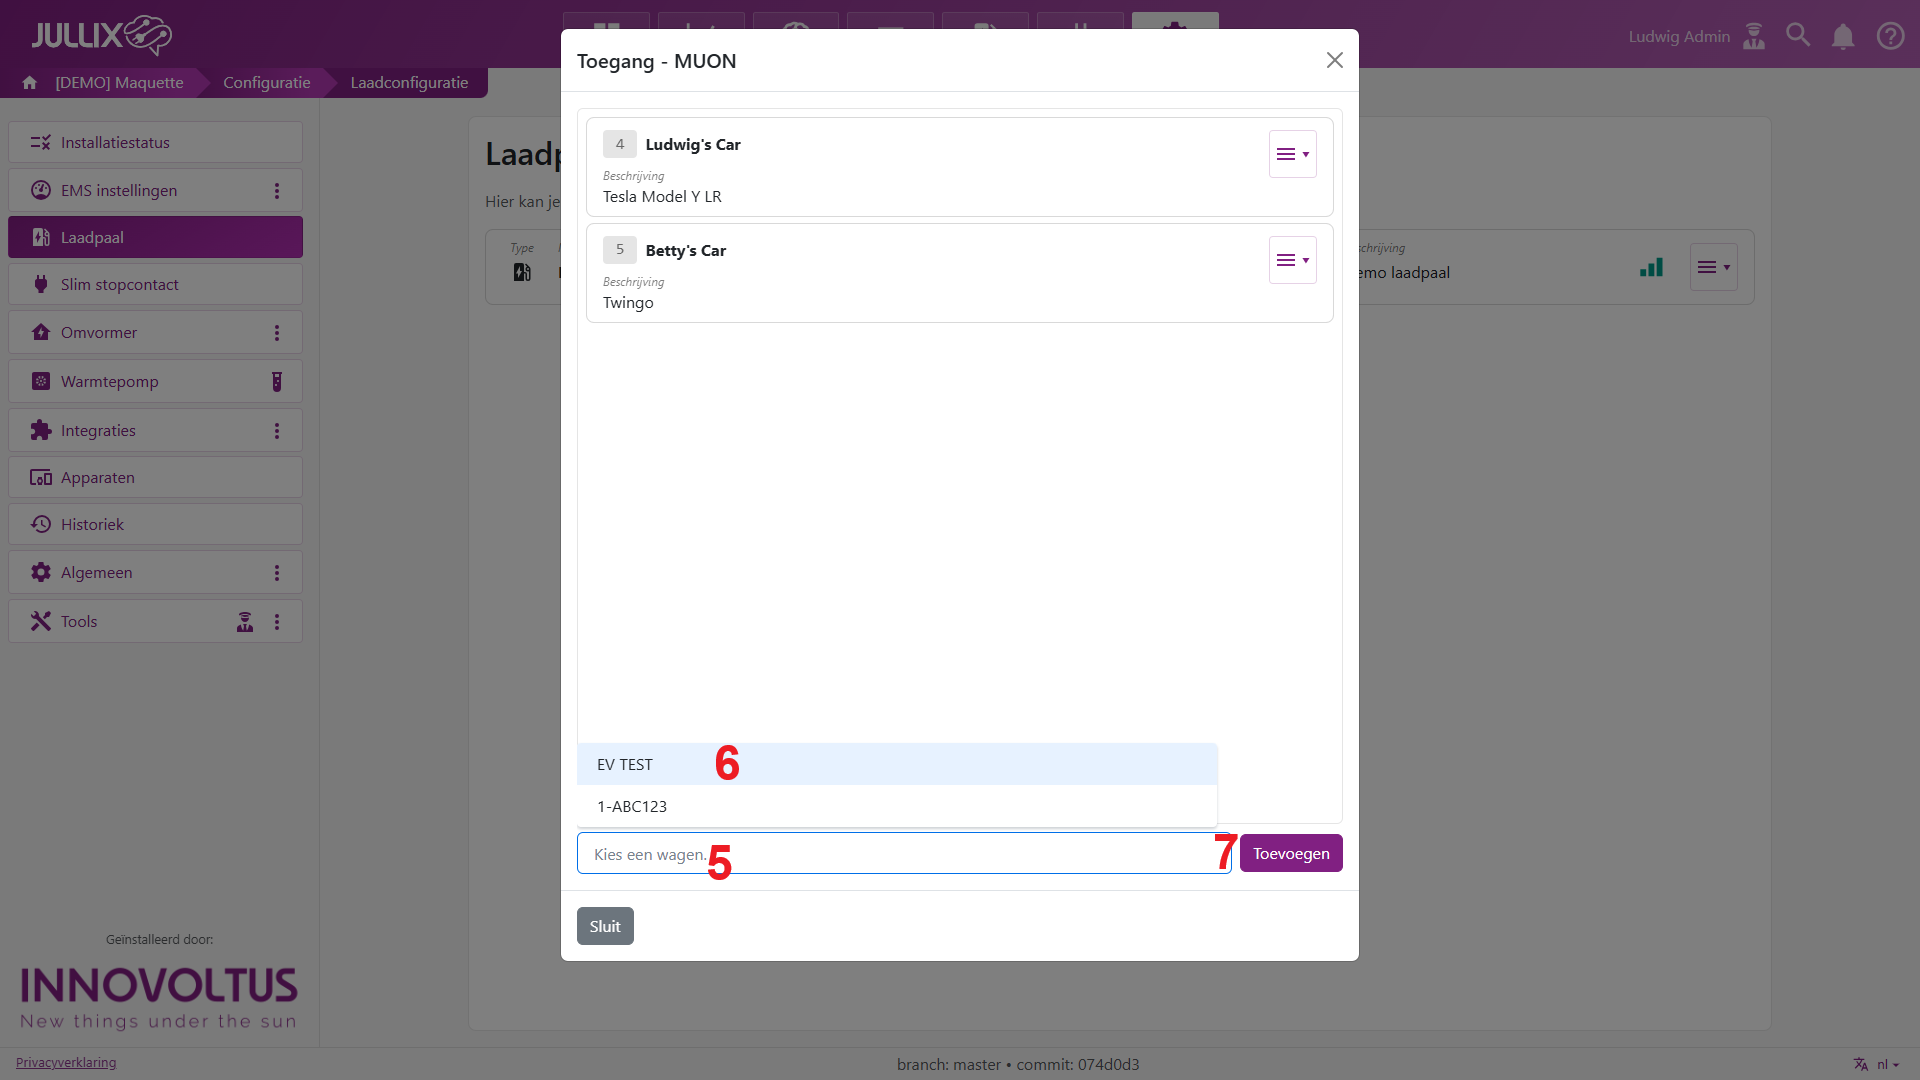1920x1080 pixels.
Task: Click the help question mark icon
Action: click(x=1890, y=37)
